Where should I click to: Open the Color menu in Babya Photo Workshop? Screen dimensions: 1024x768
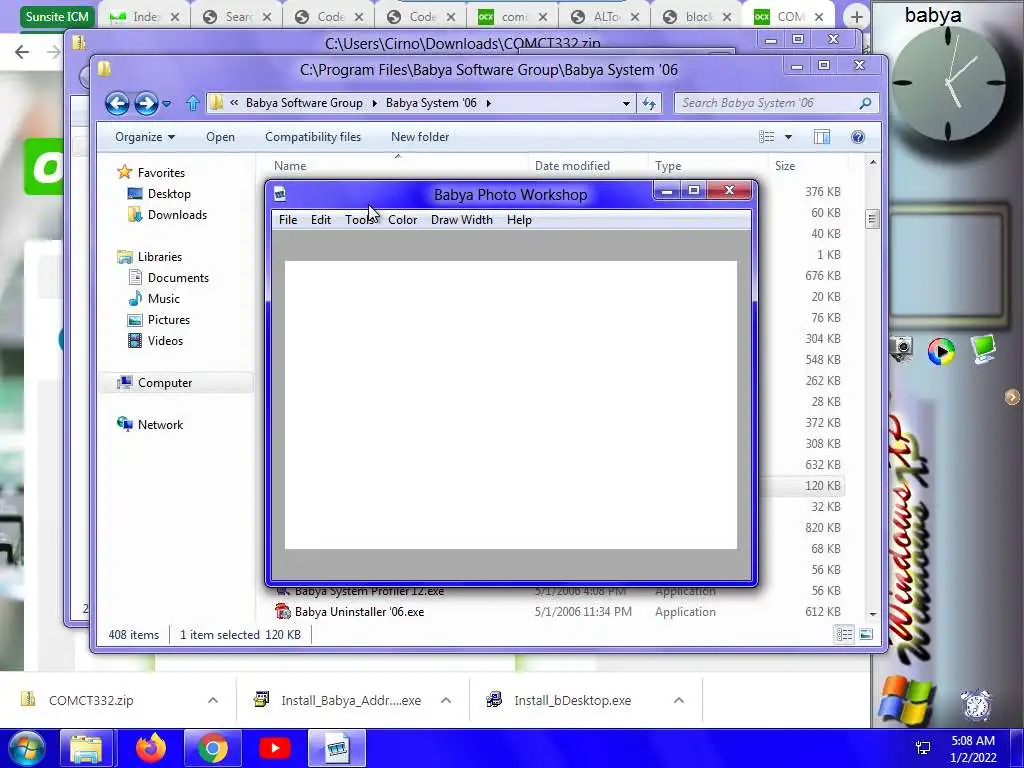point(402,220)
